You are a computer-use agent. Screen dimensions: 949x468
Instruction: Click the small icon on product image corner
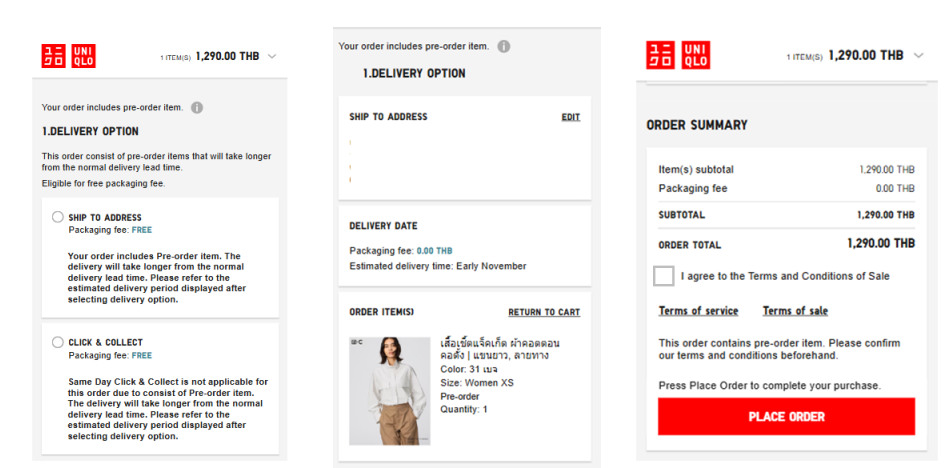(x=355, y=341)
